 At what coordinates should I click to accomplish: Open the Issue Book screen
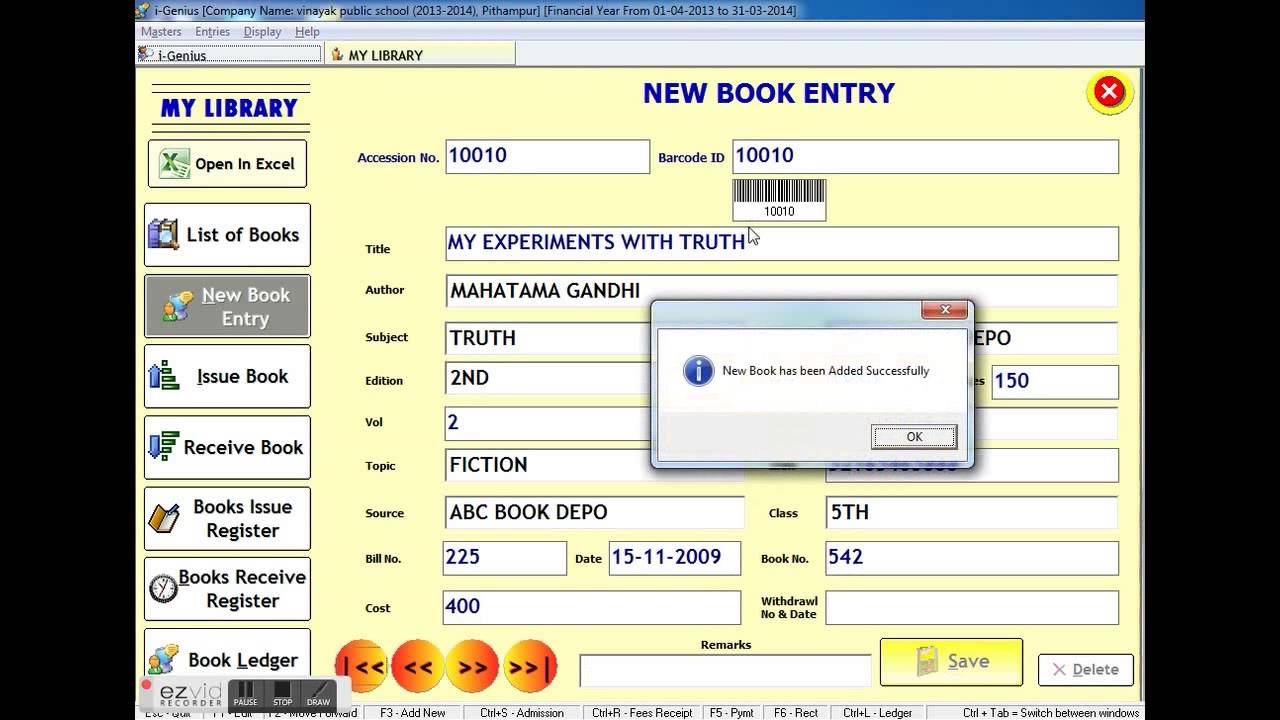[227, 377]
